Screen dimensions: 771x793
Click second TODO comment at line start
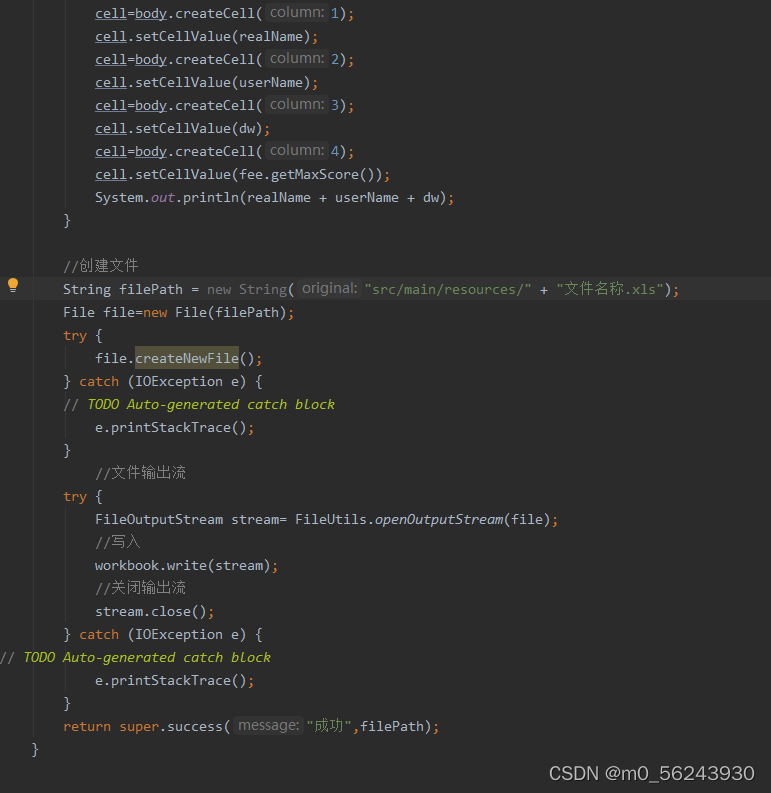point(135,657)
